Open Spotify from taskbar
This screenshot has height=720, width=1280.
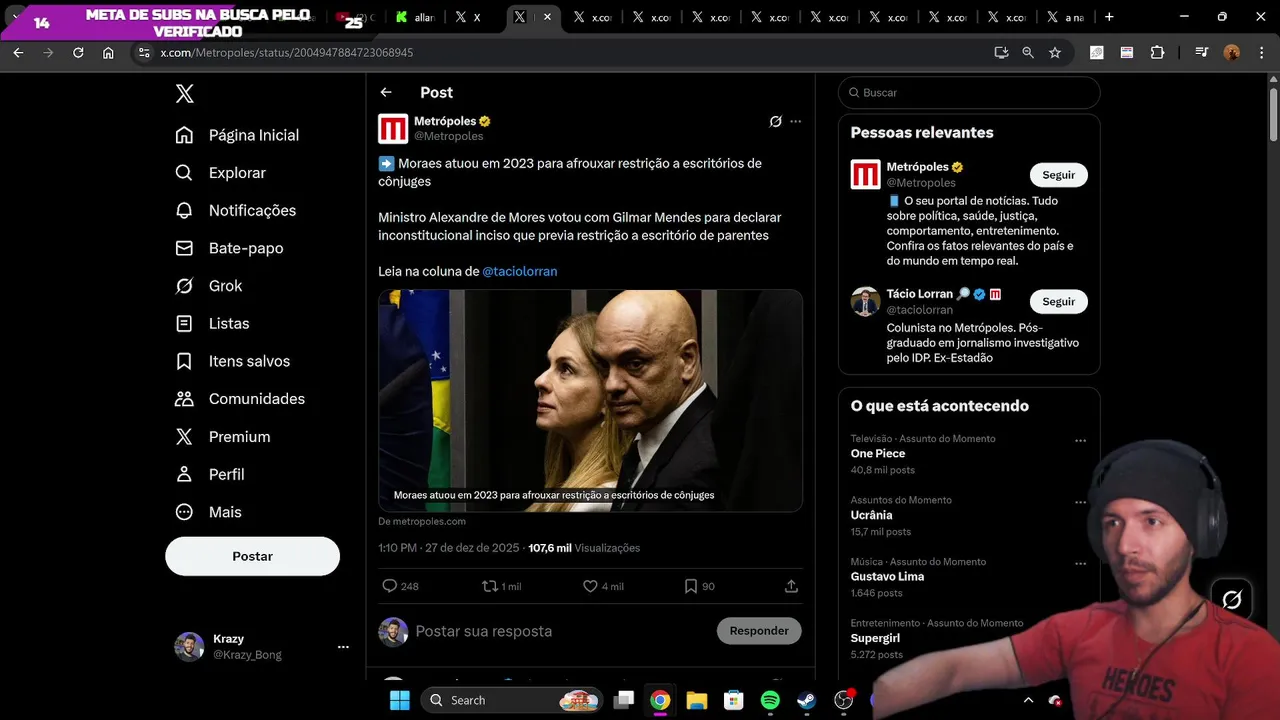tap(770, 700)
